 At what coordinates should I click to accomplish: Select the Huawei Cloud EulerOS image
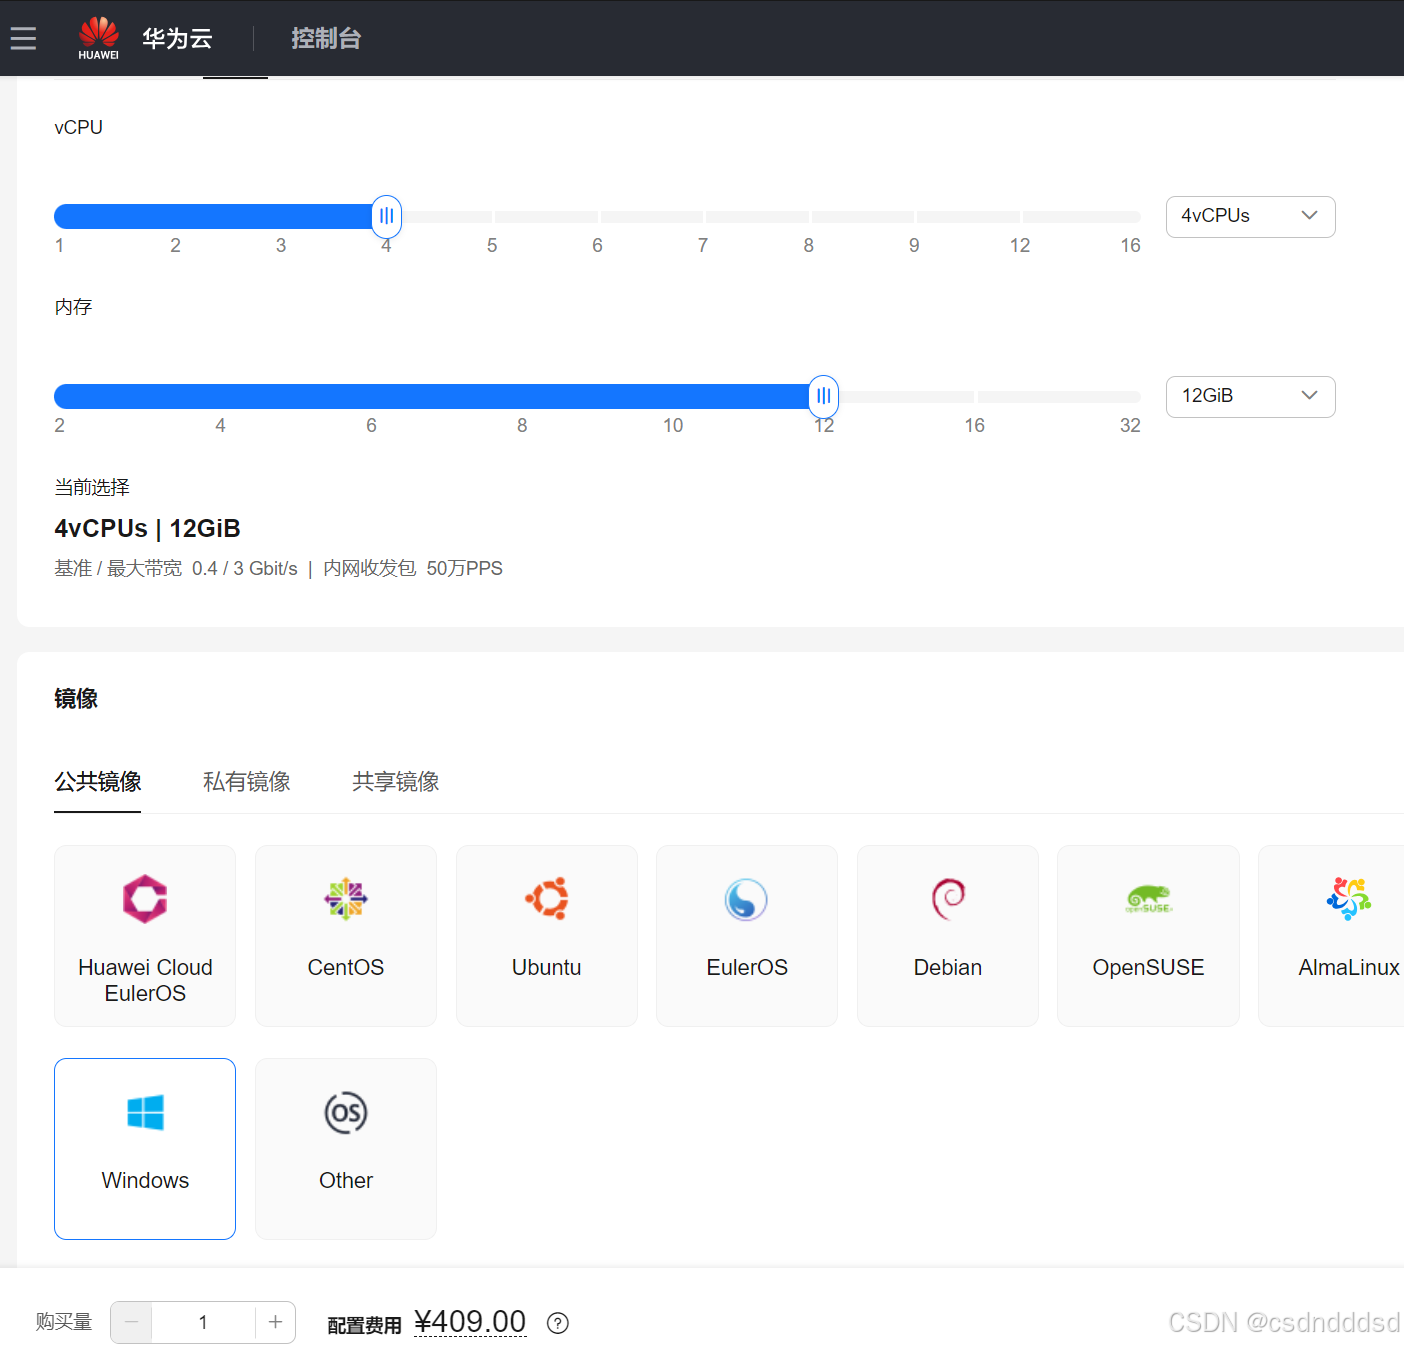click(145, 936)
